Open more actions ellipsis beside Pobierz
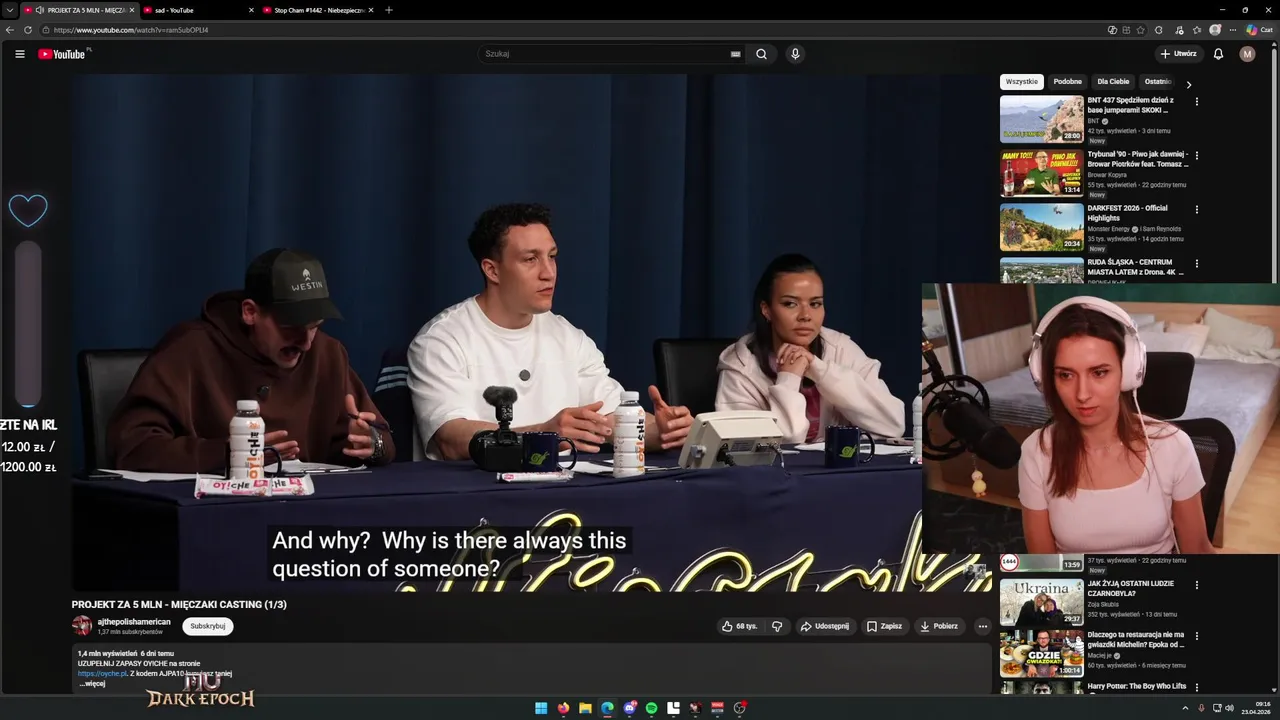 pos(982,626)
